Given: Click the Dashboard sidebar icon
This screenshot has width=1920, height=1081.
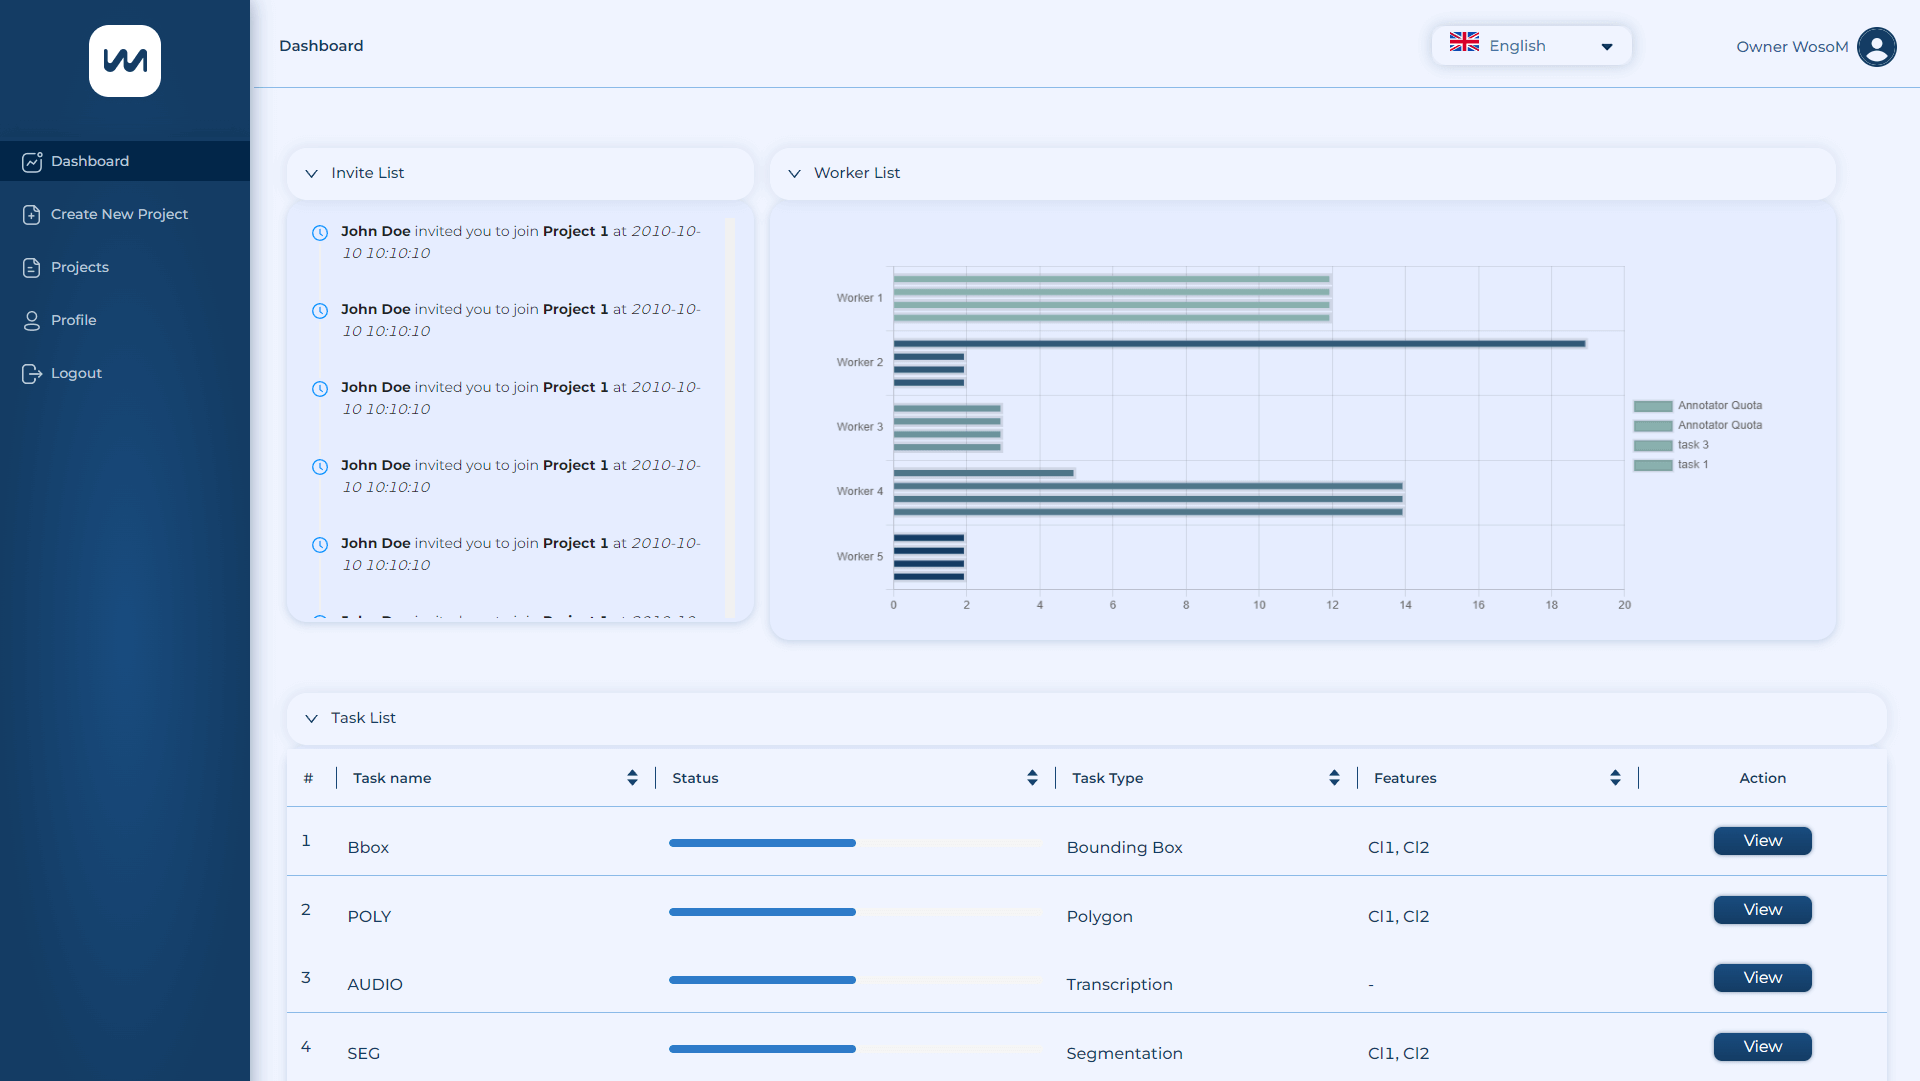Looking at the screenshot, I should click(x=32, y=162).
